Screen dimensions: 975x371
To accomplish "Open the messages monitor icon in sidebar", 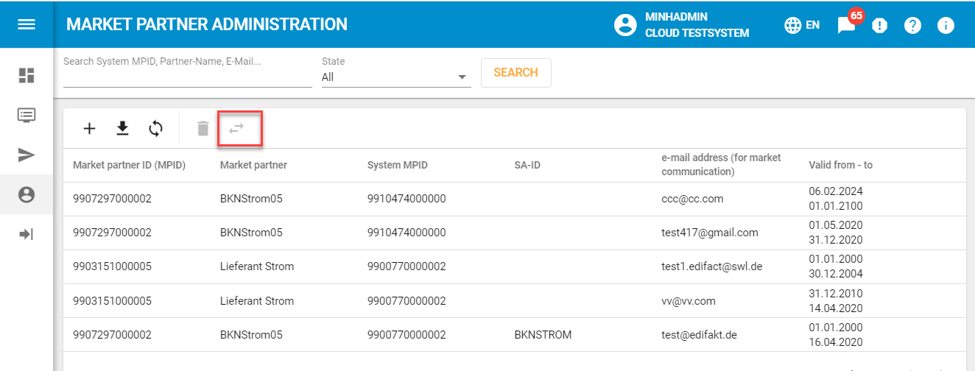I will tap(27, 115).
